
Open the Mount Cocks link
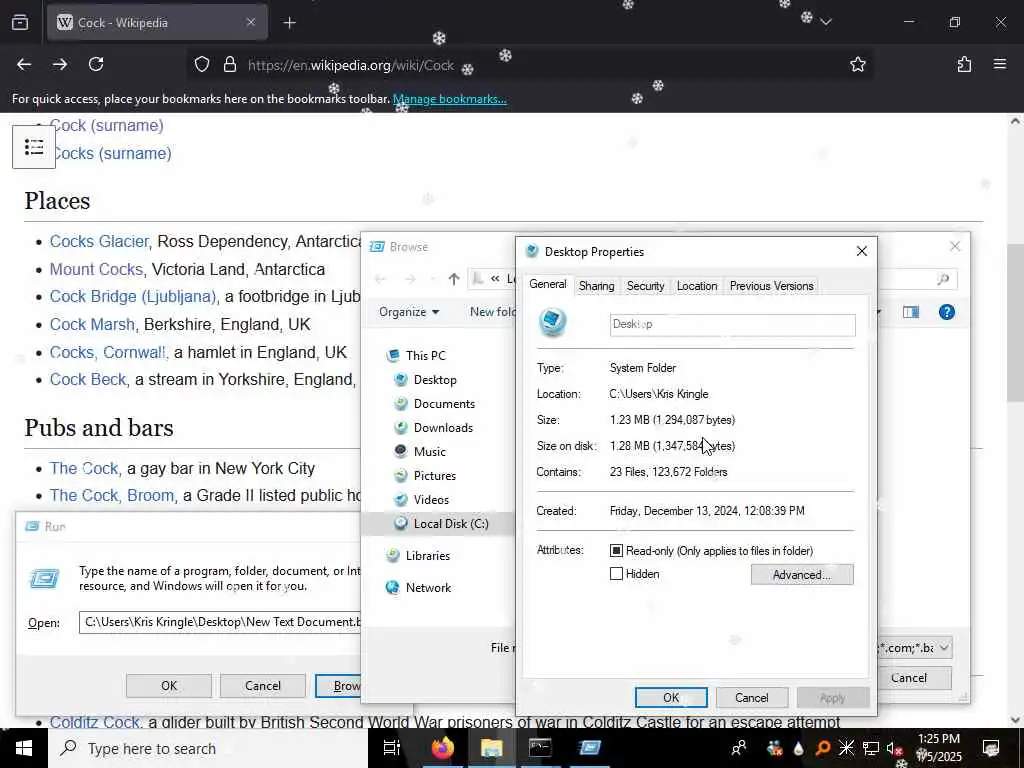pos(96,269)
